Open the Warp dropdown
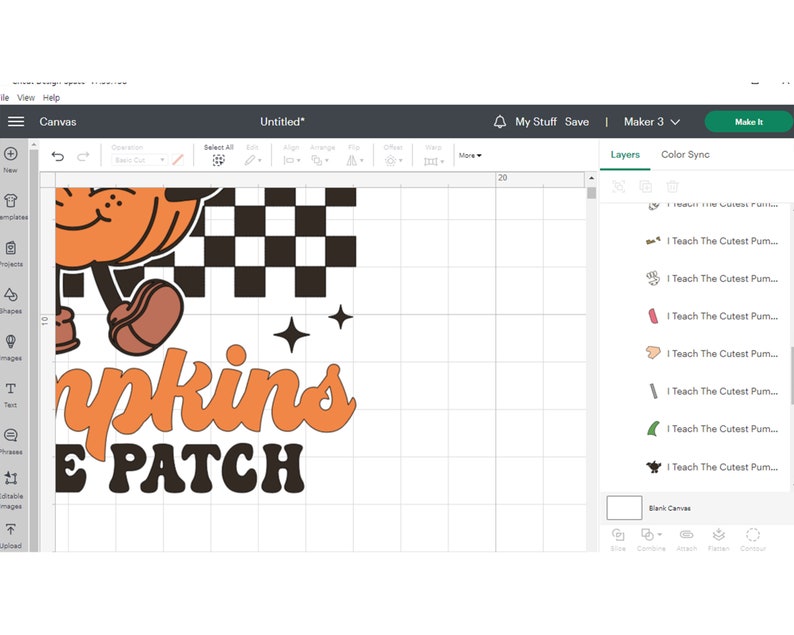Screen dimensions: 794x635 (x=433, y=161)
